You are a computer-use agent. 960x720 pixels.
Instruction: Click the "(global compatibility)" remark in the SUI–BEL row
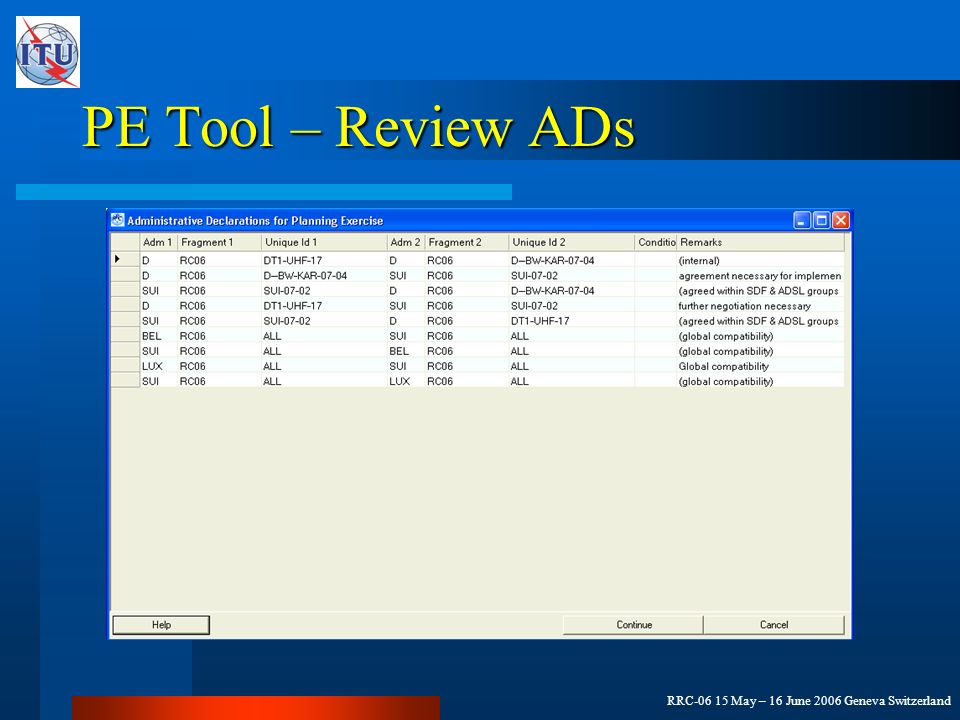tap(760, 351)
